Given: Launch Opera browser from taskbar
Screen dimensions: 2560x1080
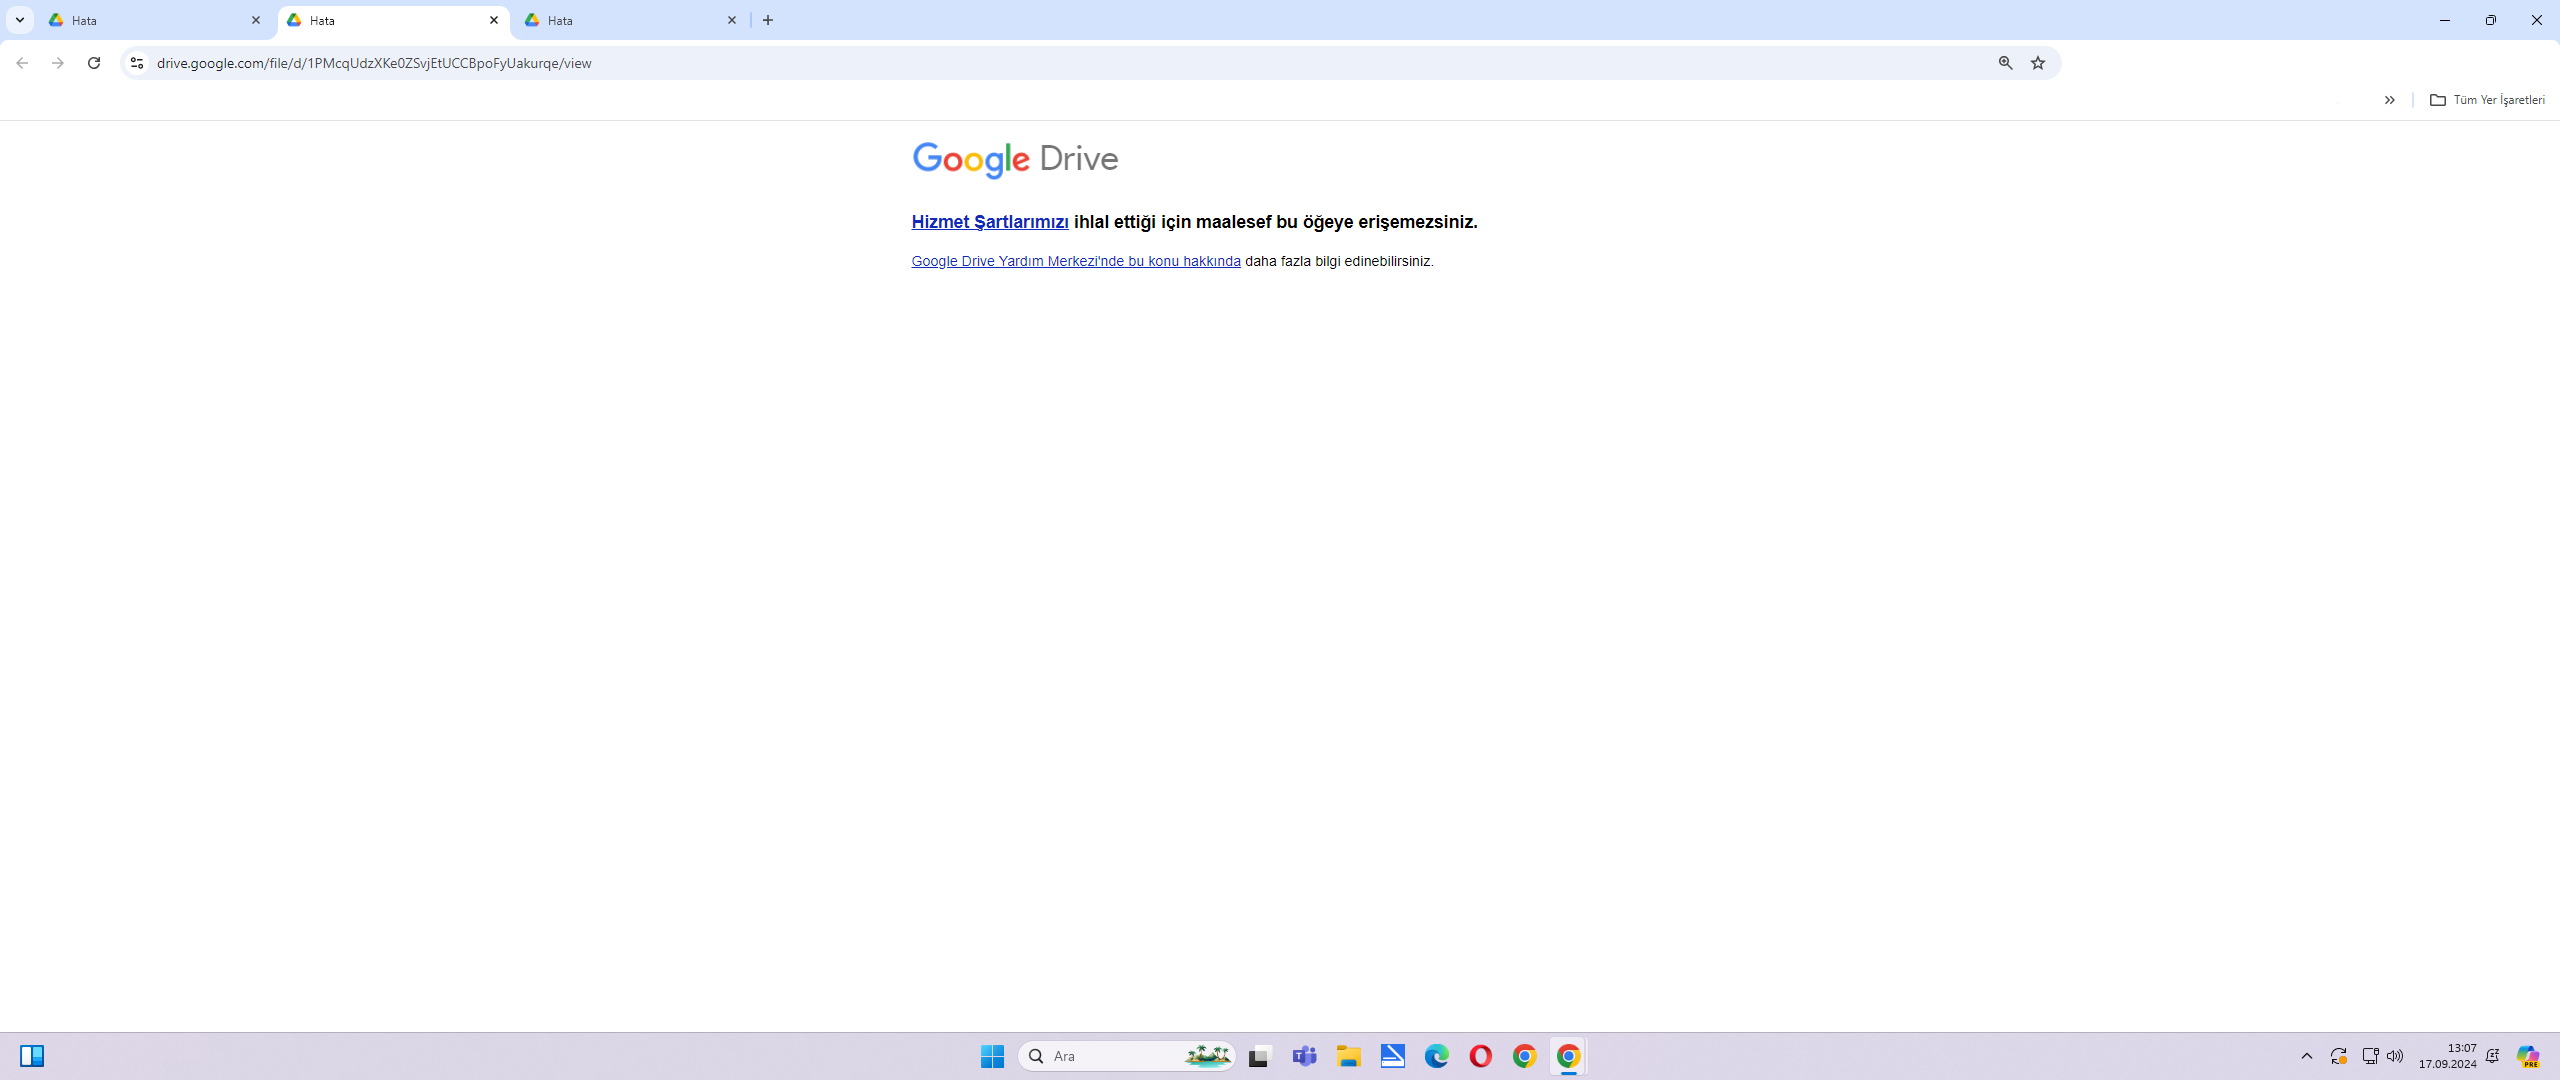Looking at the screenshot, I should [x=1480, y=1056].
